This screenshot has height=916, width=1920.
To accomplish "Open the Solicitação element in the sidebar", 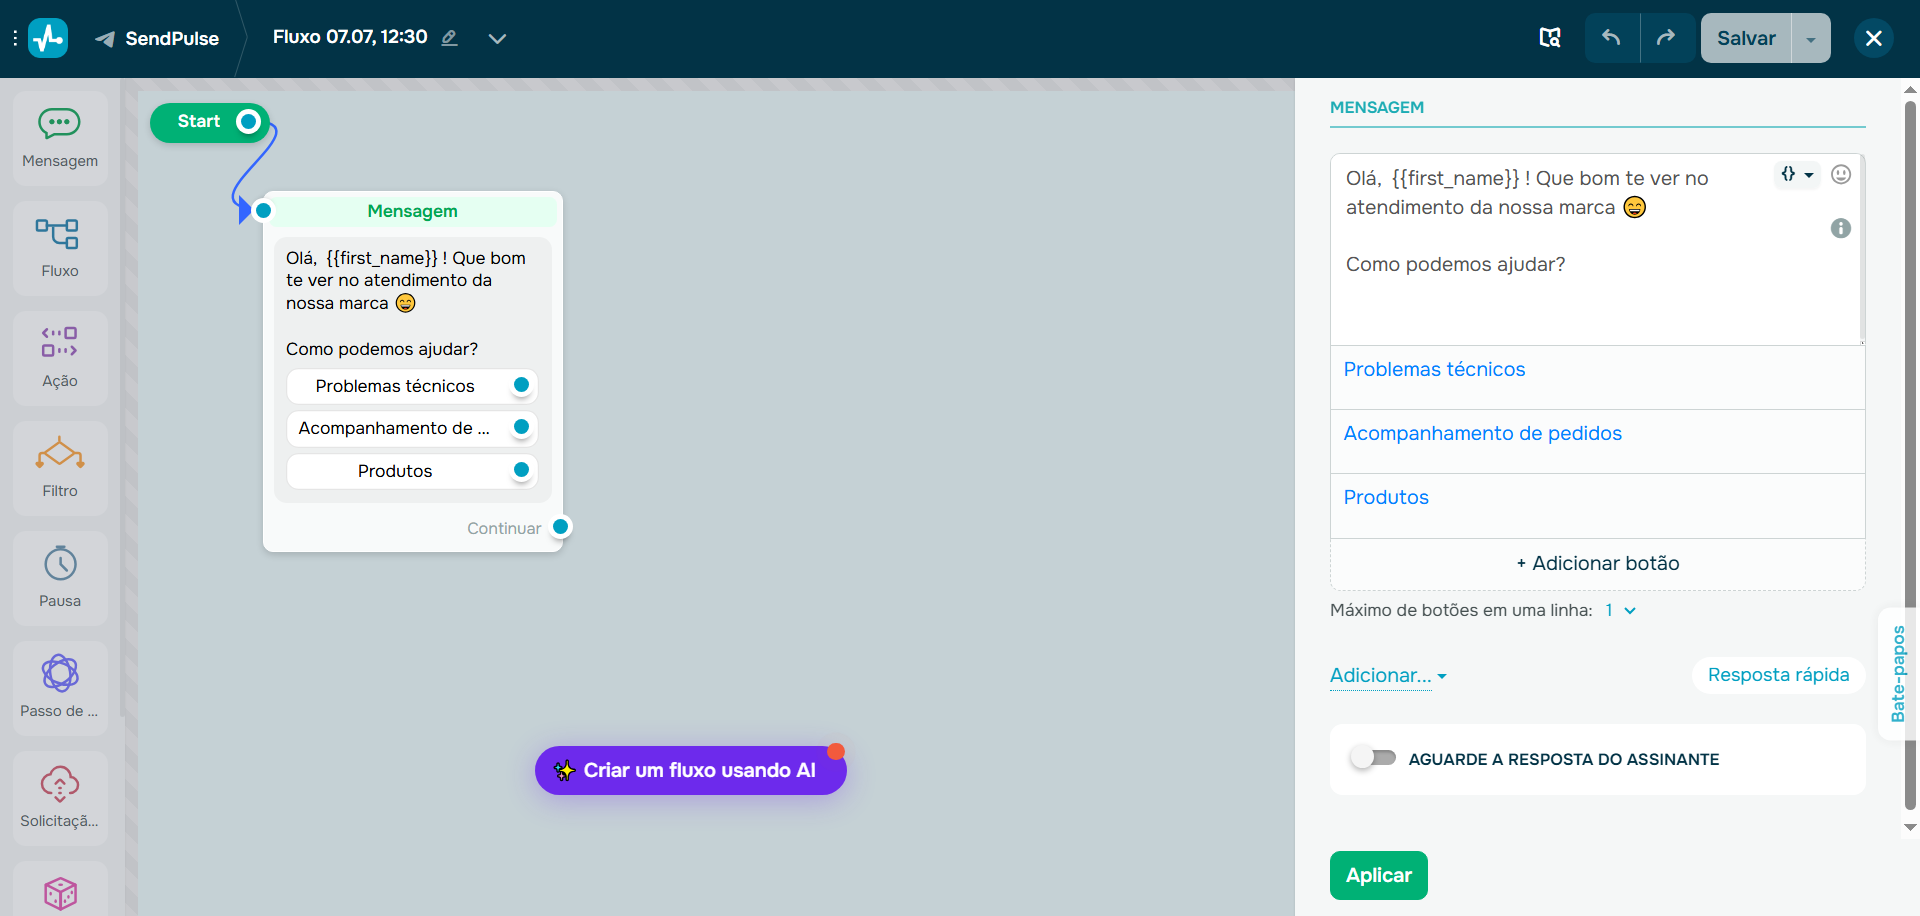I will click(x=60, y=797).
